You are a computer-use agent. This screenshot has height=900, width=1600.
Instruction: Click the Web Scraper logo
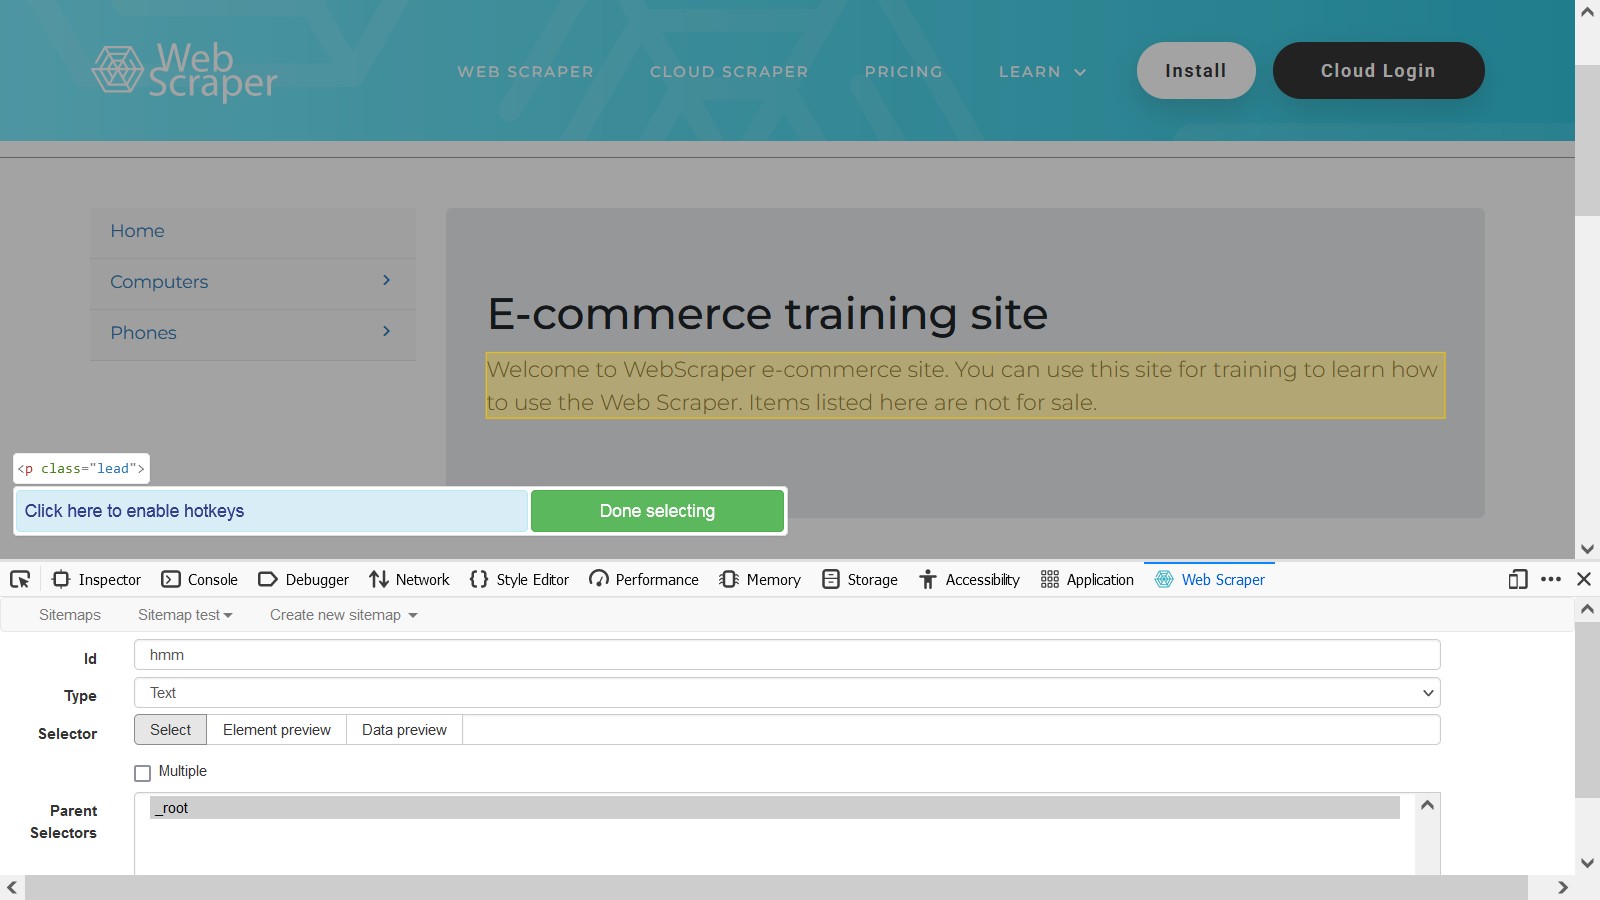click(x=185, y=71)
